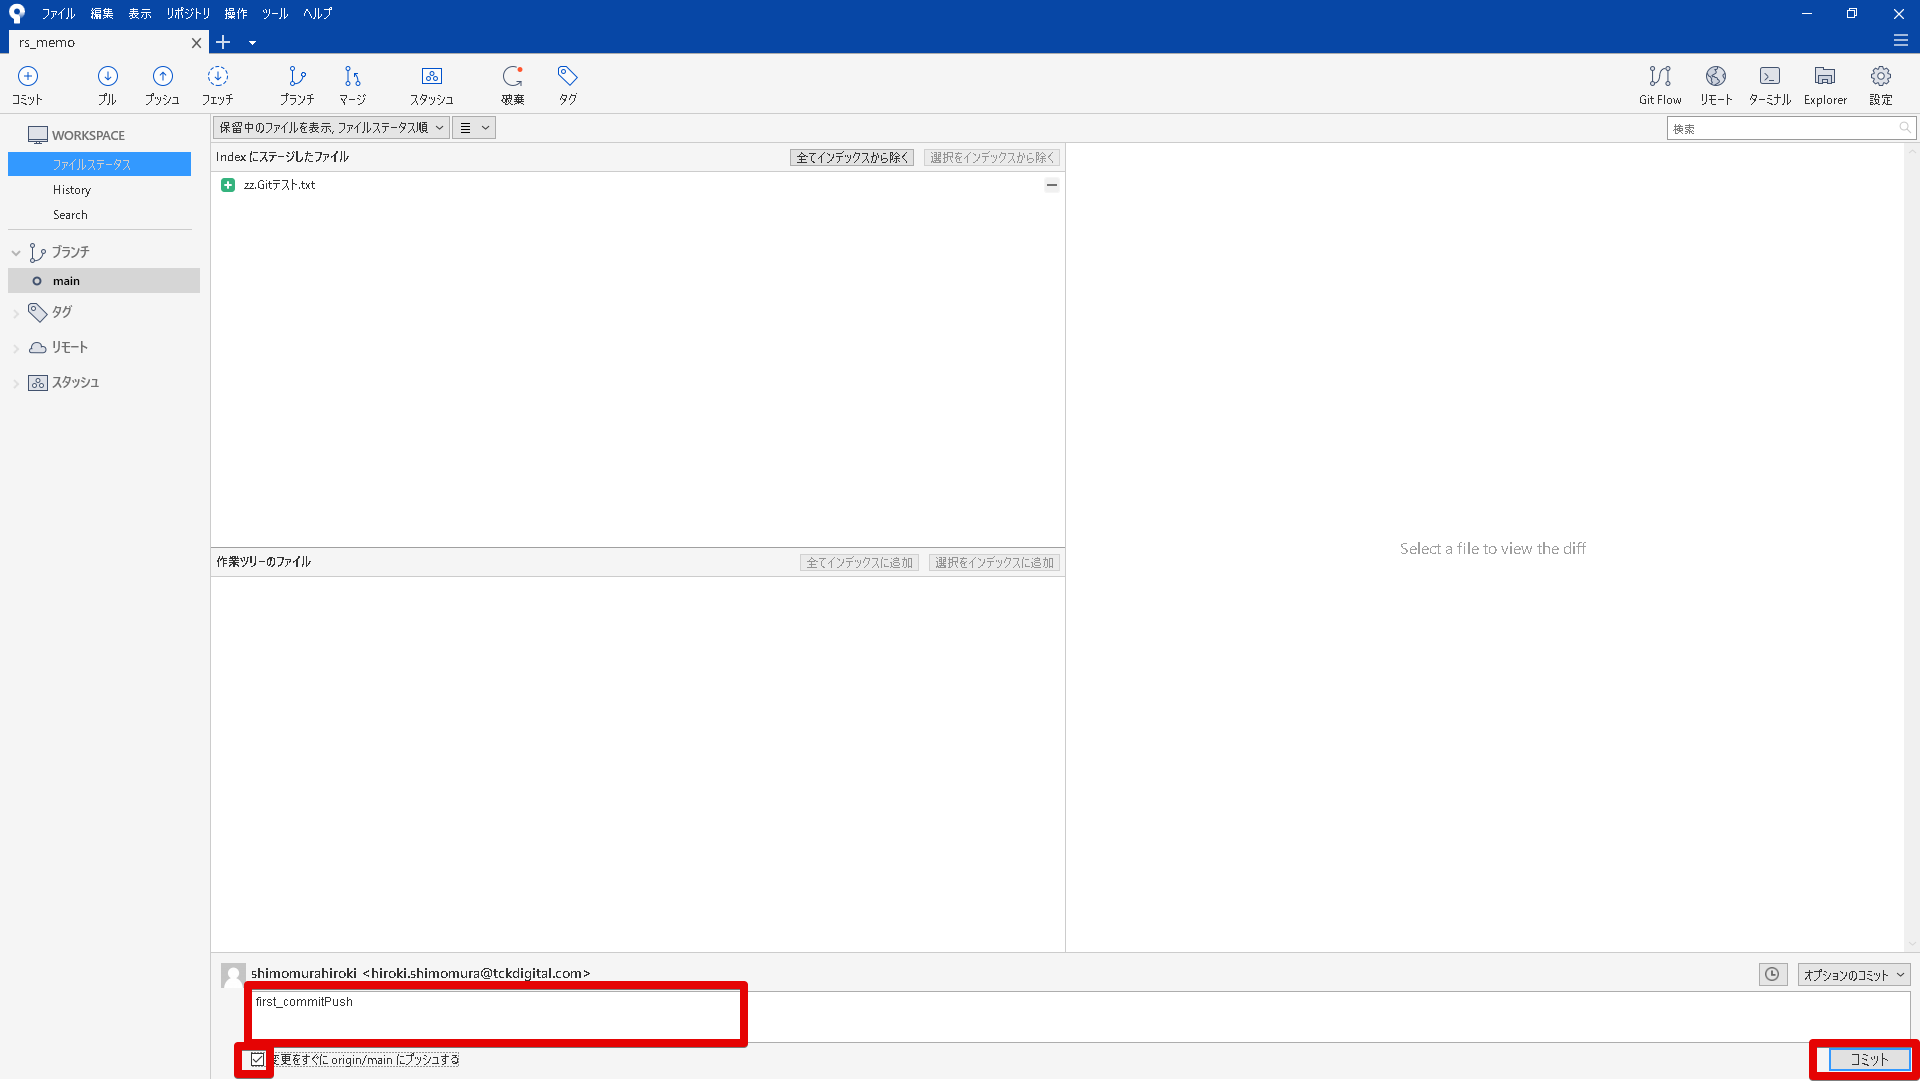Screen dimensions: 1924x1084
Task: Click the フェッチ (Fetch) toolbar icon
Action: (217, 84)
